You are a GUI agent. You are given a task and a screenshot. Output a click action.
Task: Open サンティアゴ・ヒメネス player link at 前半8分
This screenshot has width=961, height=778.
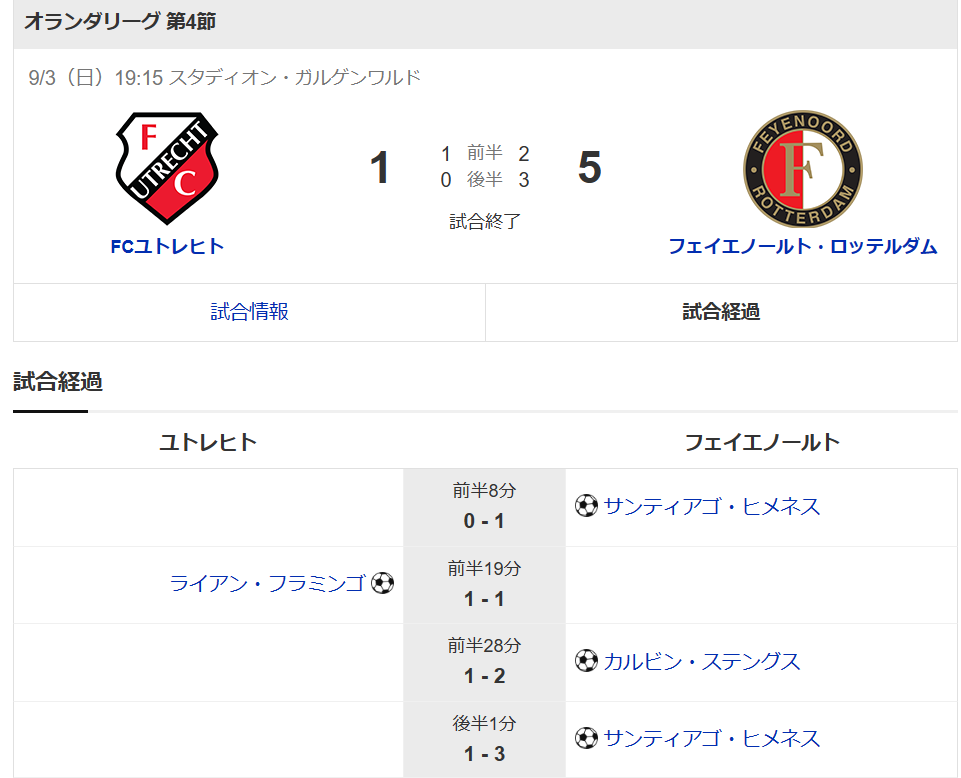pyautogui.click(x=712, y=506)
